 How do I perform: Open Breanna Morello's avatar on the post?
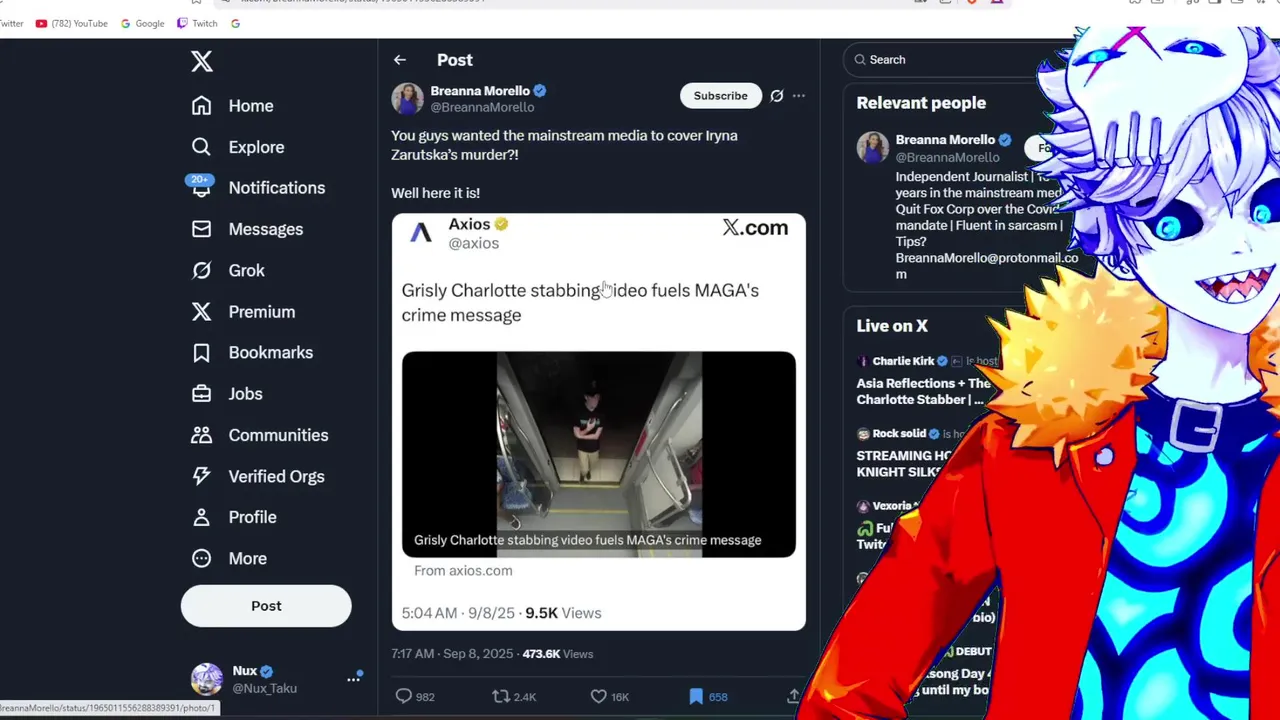407,99
